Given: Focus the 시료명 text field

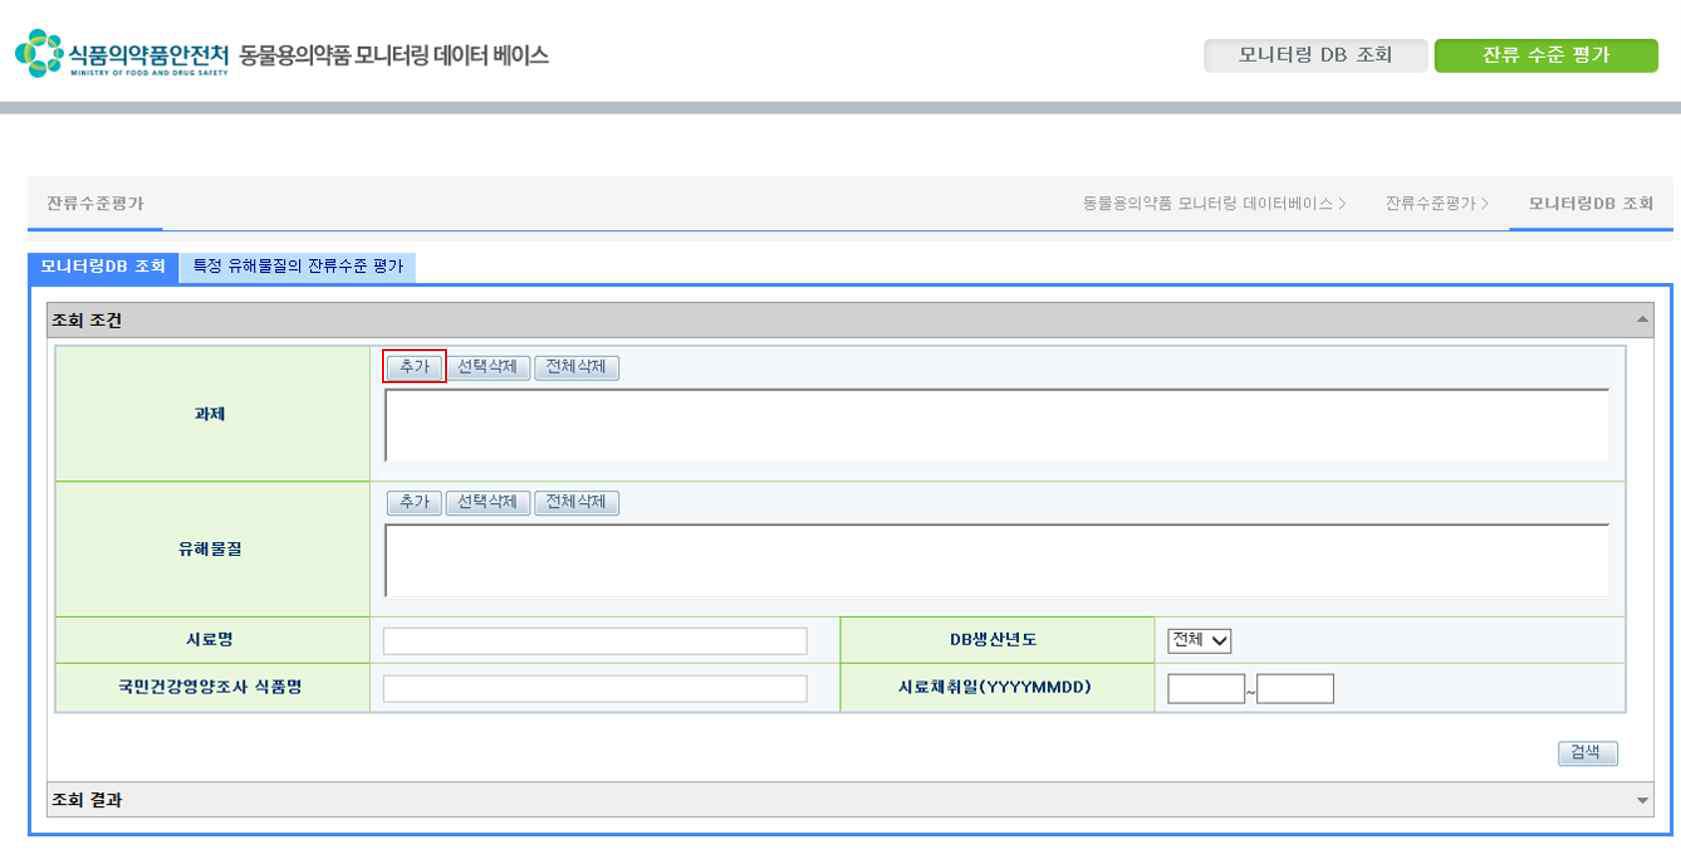Looking at the screenshot, I should coord(595,641).
